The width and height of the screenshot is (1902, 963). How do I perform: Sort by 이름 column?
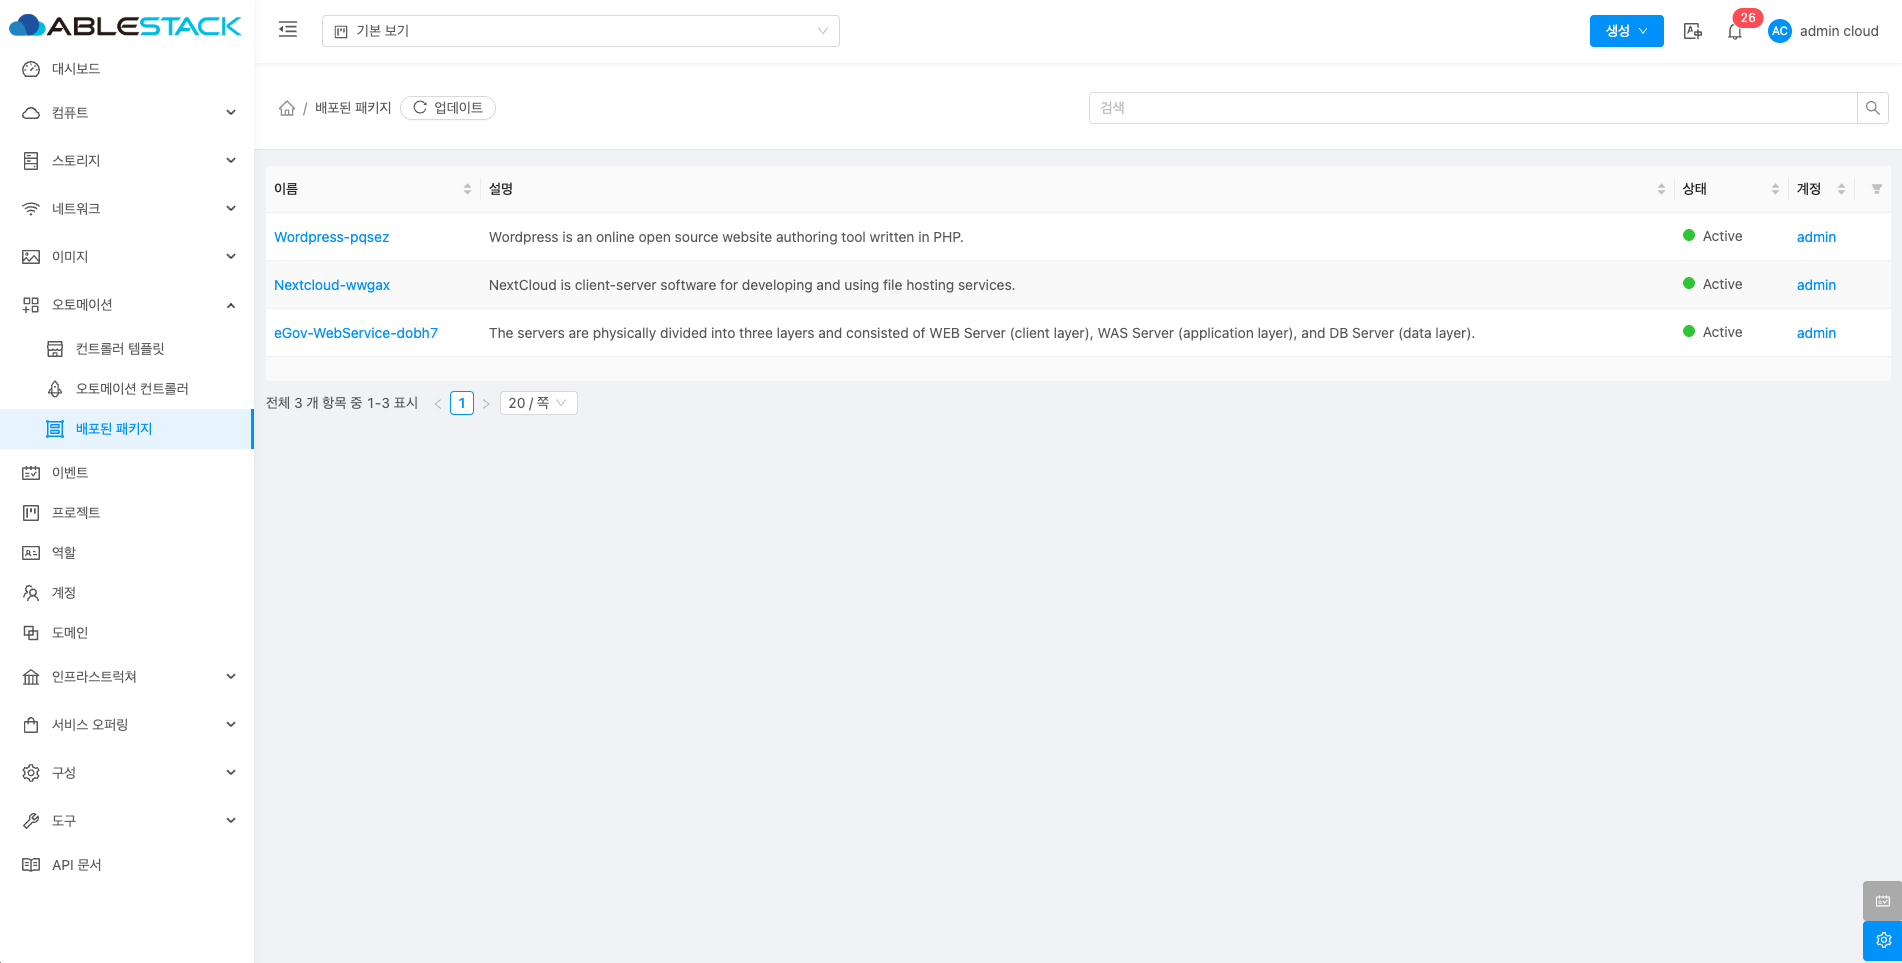pos(467,189)
